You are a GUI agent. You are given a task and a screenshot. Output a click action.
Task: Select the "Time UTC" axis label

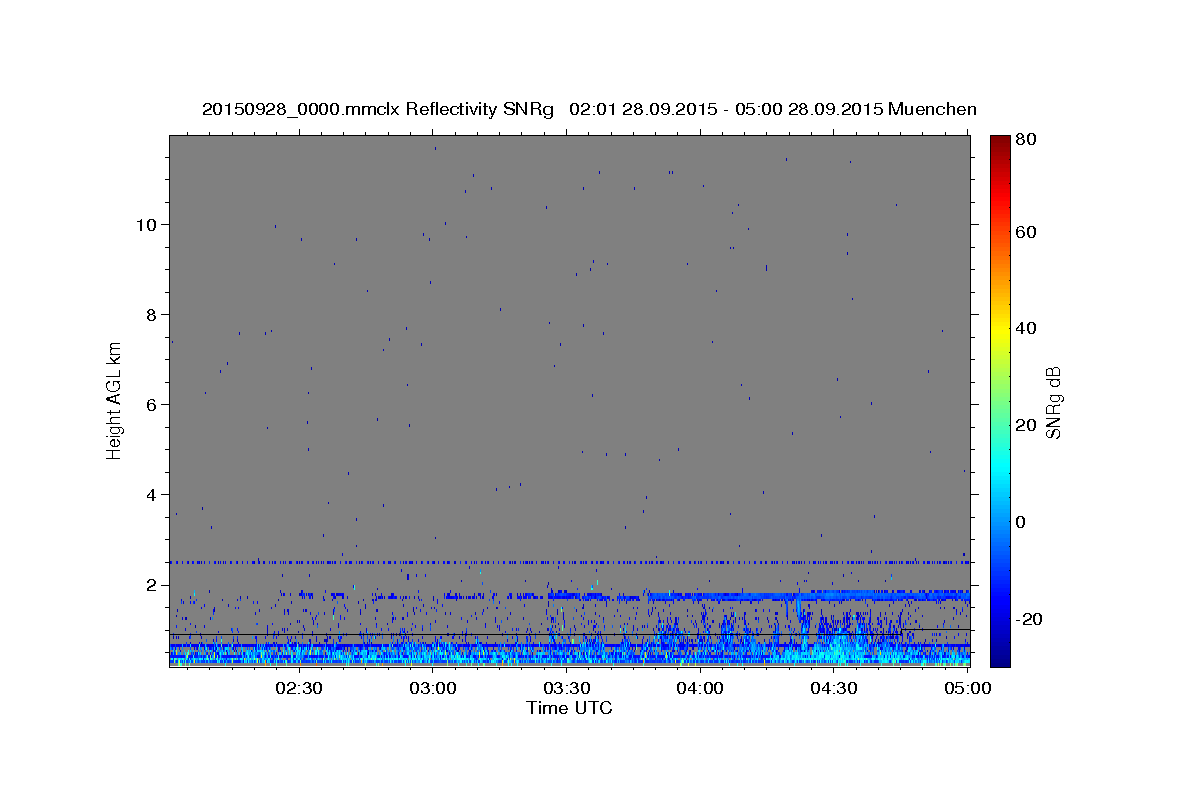(x=569, y=708)
